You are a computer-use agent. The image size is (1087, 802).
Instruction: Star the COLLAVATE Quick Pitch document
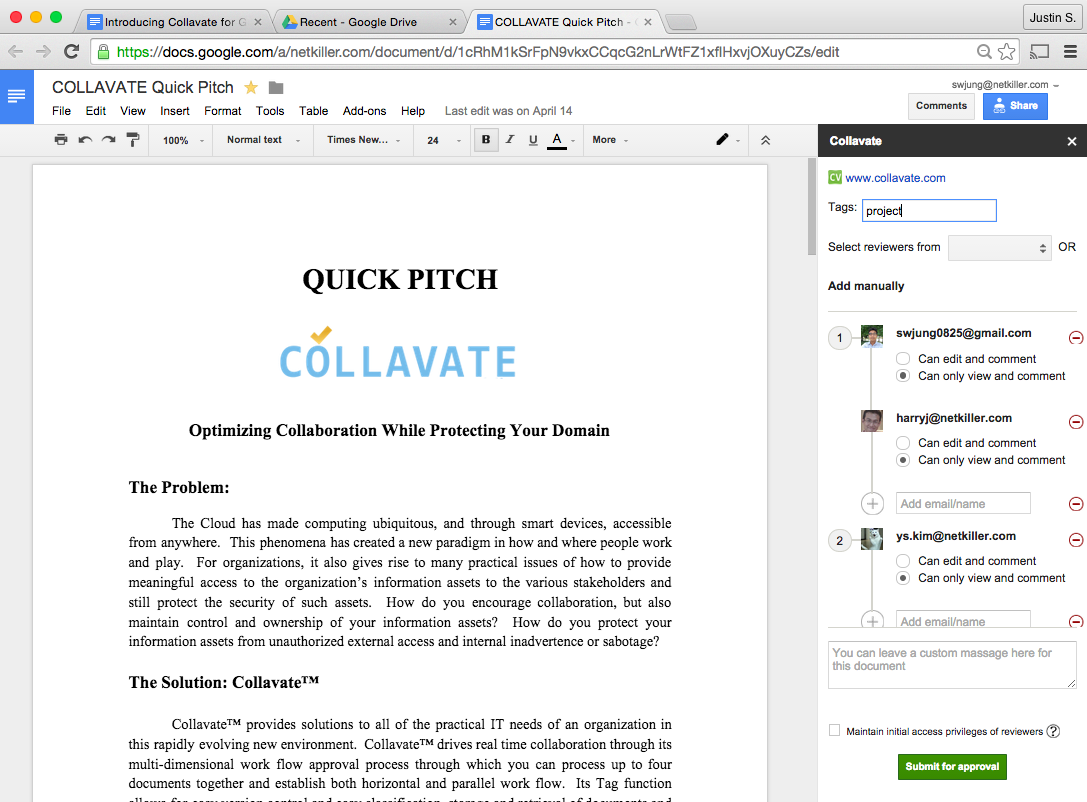tap(251, 88)
